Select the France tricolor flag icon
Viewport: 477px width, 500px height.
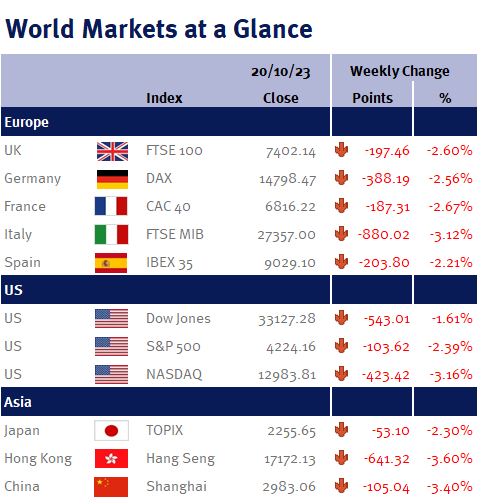click(111, 206)
